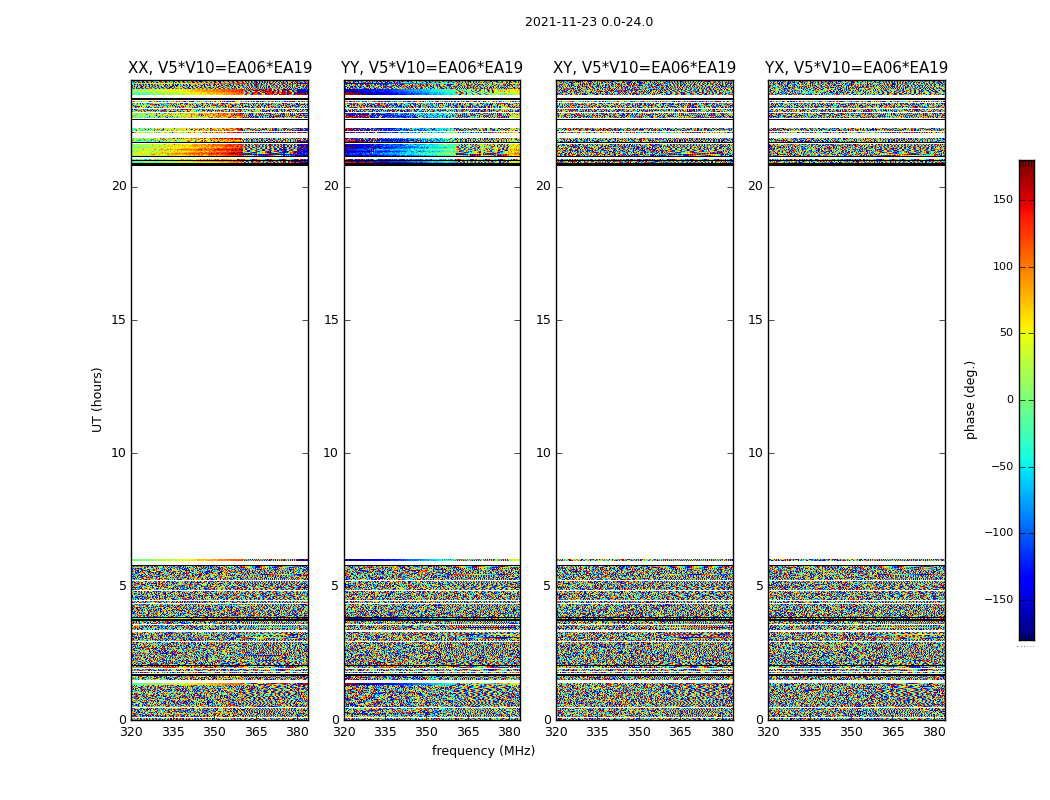Click the 15 hour tick of YX panel
Image resolution: width=1050 pixels, height=800 pixels.
[755, 320]
